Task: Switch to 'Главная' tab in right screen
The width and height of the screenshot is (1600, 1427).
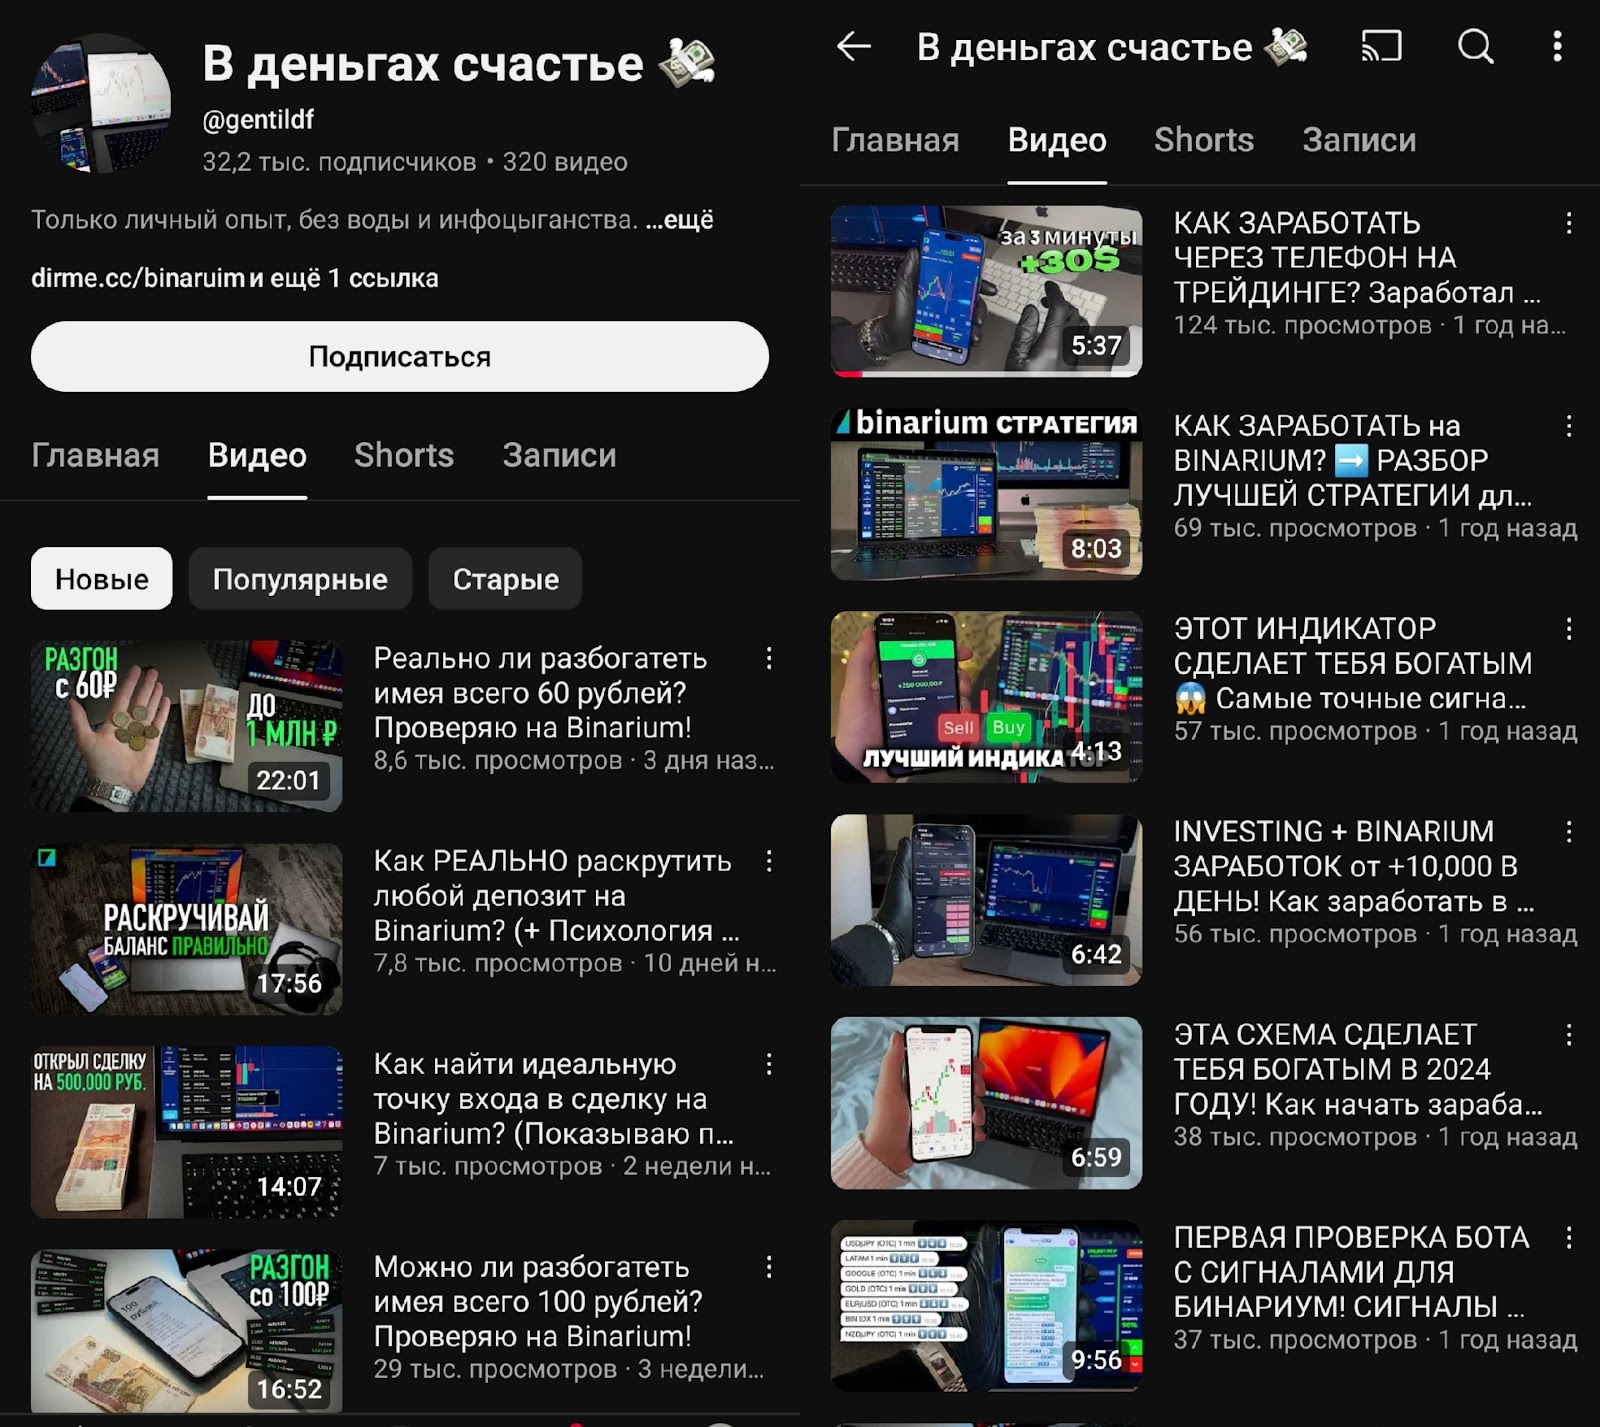Action: pos(895,140)
